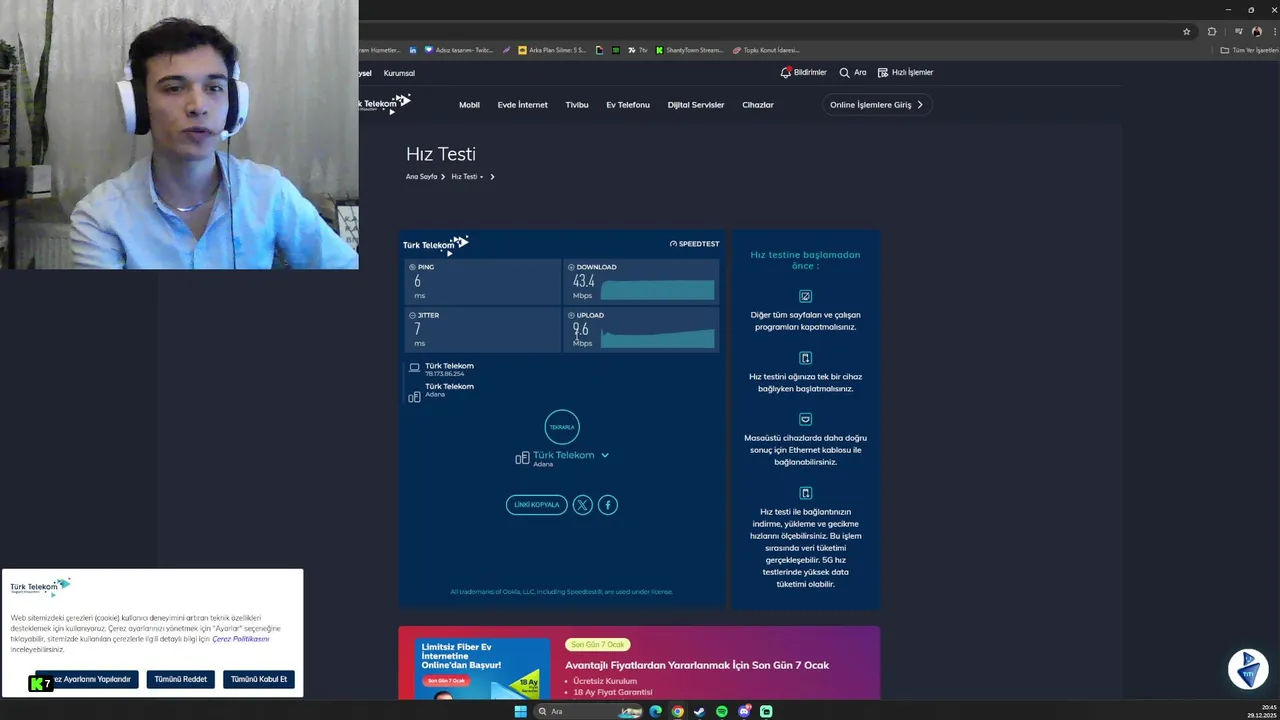The width and height of the screenshot is (1280, 720).
Task: Click the Hız Testi breadcrumb item
Action: pyautogui.click(x=464, y=177)
